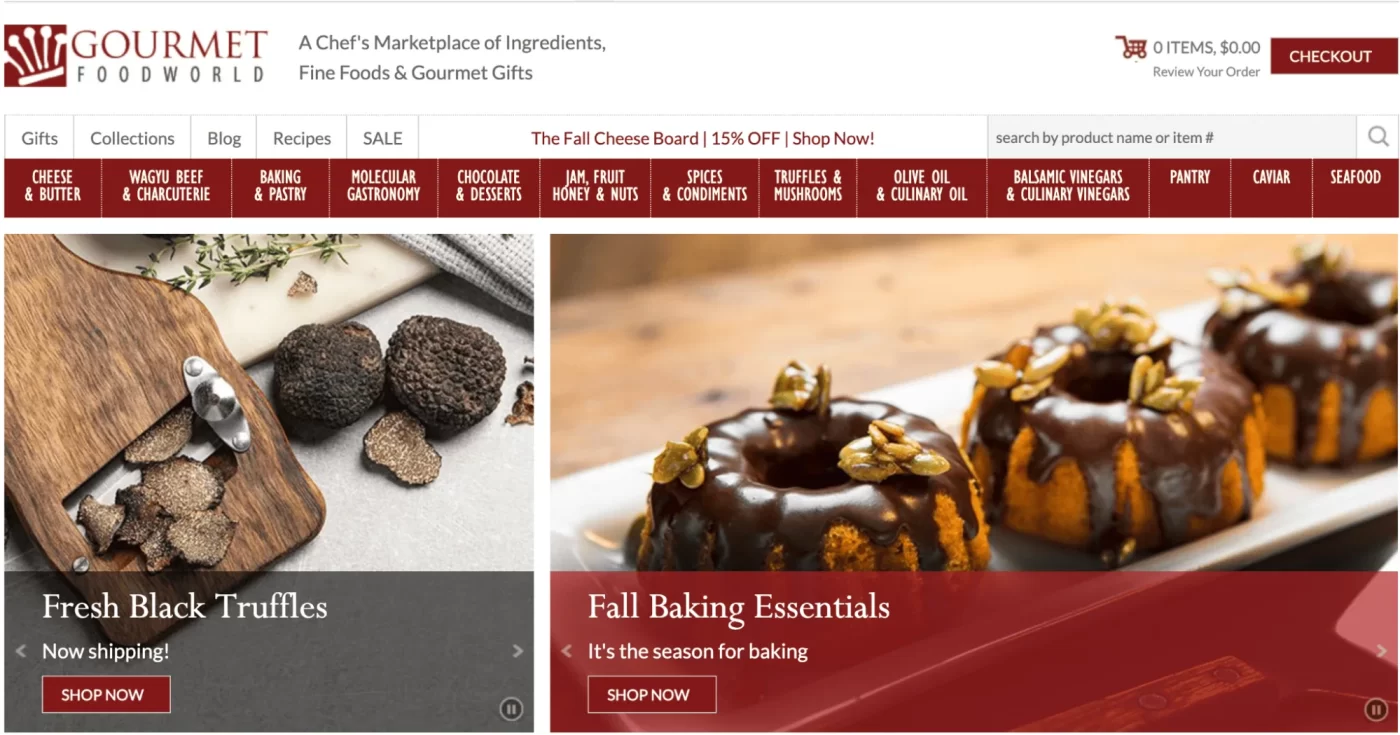This screenshot has height=735, width=1400.
Task: Click Shop Now under Fresh Black Truffles
Action: pyautogui.click(x=105, y=694)
